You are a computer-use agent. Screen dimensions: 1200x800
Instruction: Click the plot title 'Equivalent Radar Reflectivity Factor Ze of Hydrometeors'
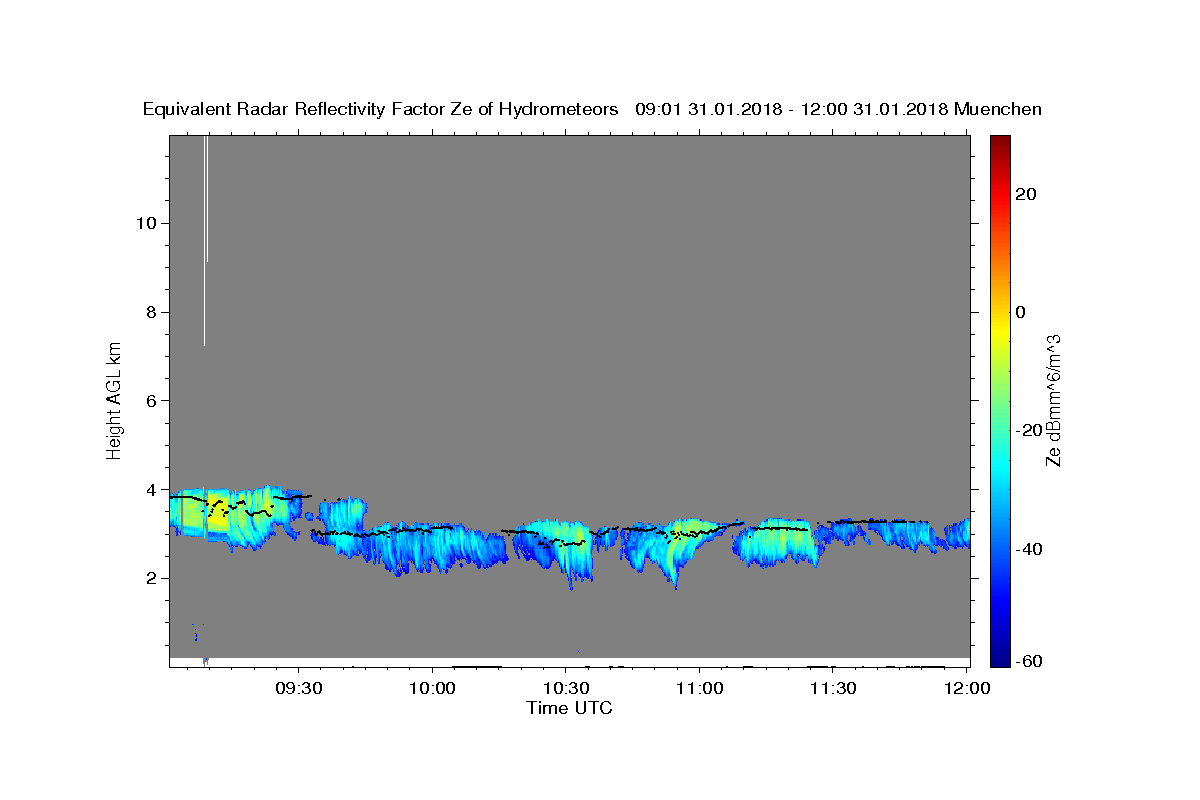click(x=380, y=110)
